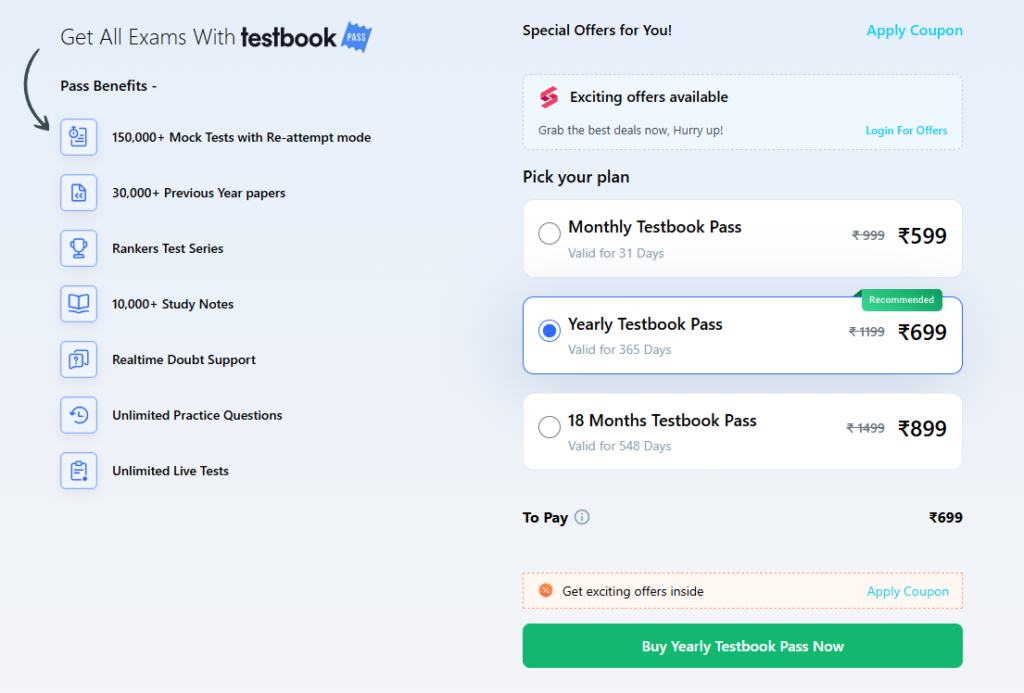Click the Study Notes book icon
This screenshot has width=1024, height=693.
pos(78,304)
